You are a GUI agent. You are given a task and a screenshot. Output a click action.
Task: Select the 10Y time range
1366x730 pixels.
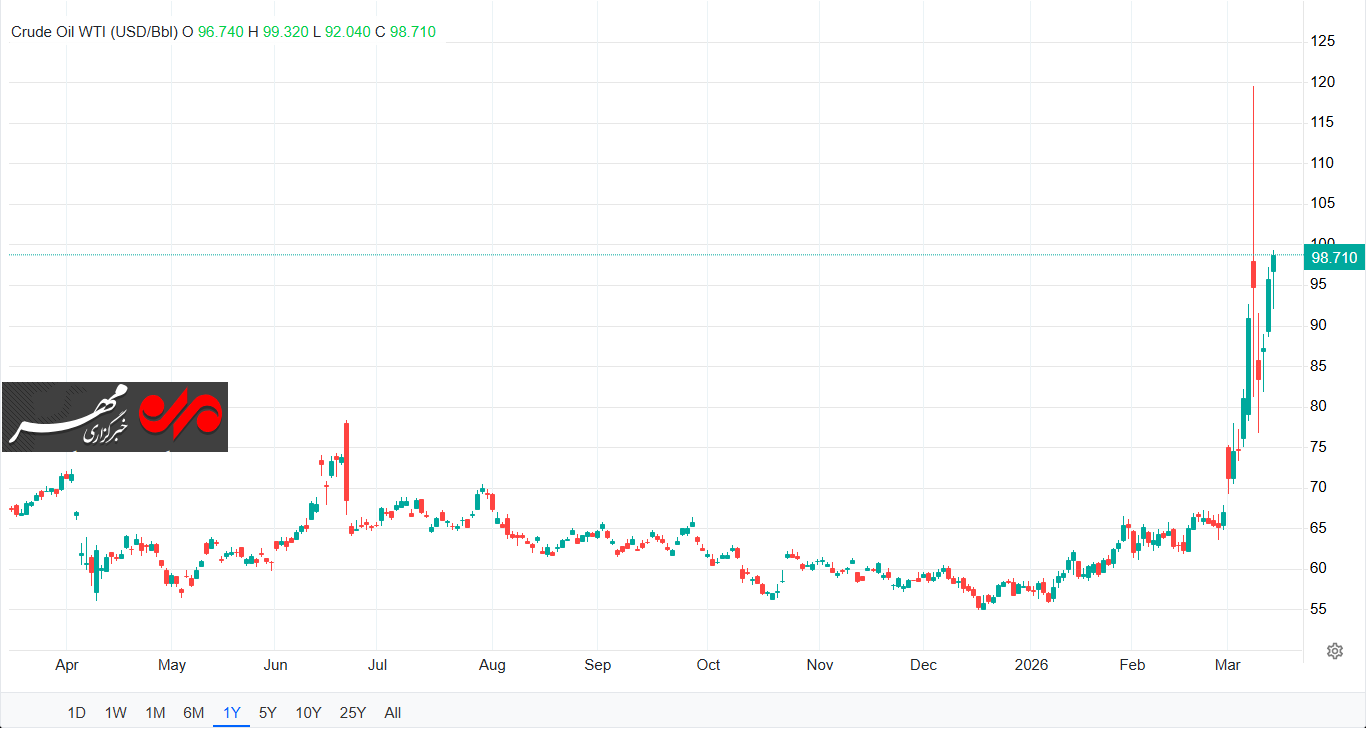click(x=308, y=713)
